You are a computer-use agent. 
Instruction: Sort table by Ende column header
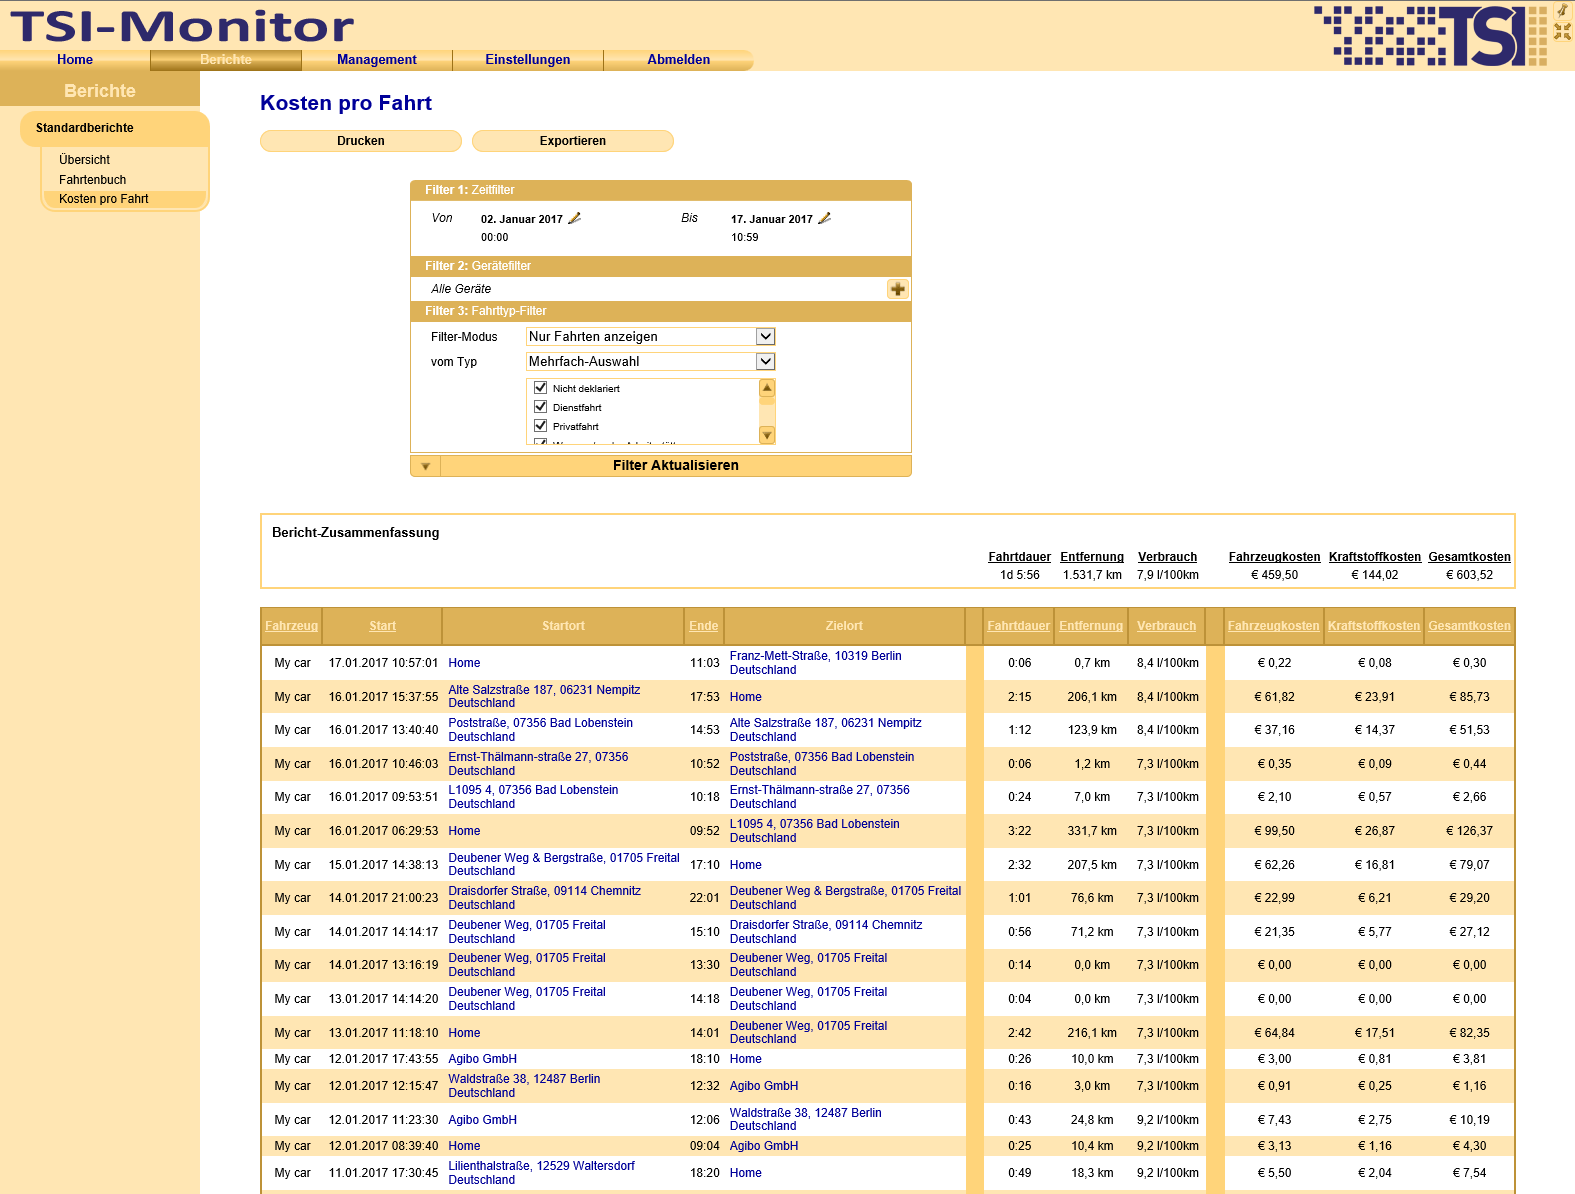coord(703,626)
